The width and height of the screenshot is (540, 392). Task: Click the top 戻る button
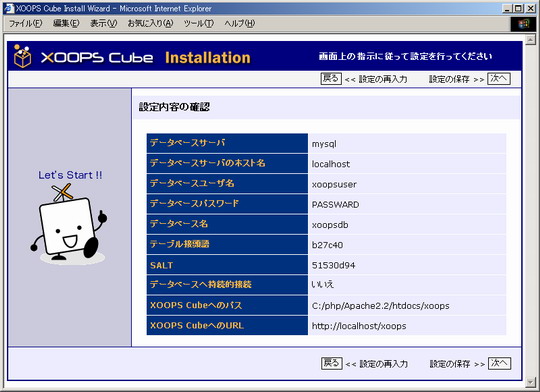click(331, 79)
